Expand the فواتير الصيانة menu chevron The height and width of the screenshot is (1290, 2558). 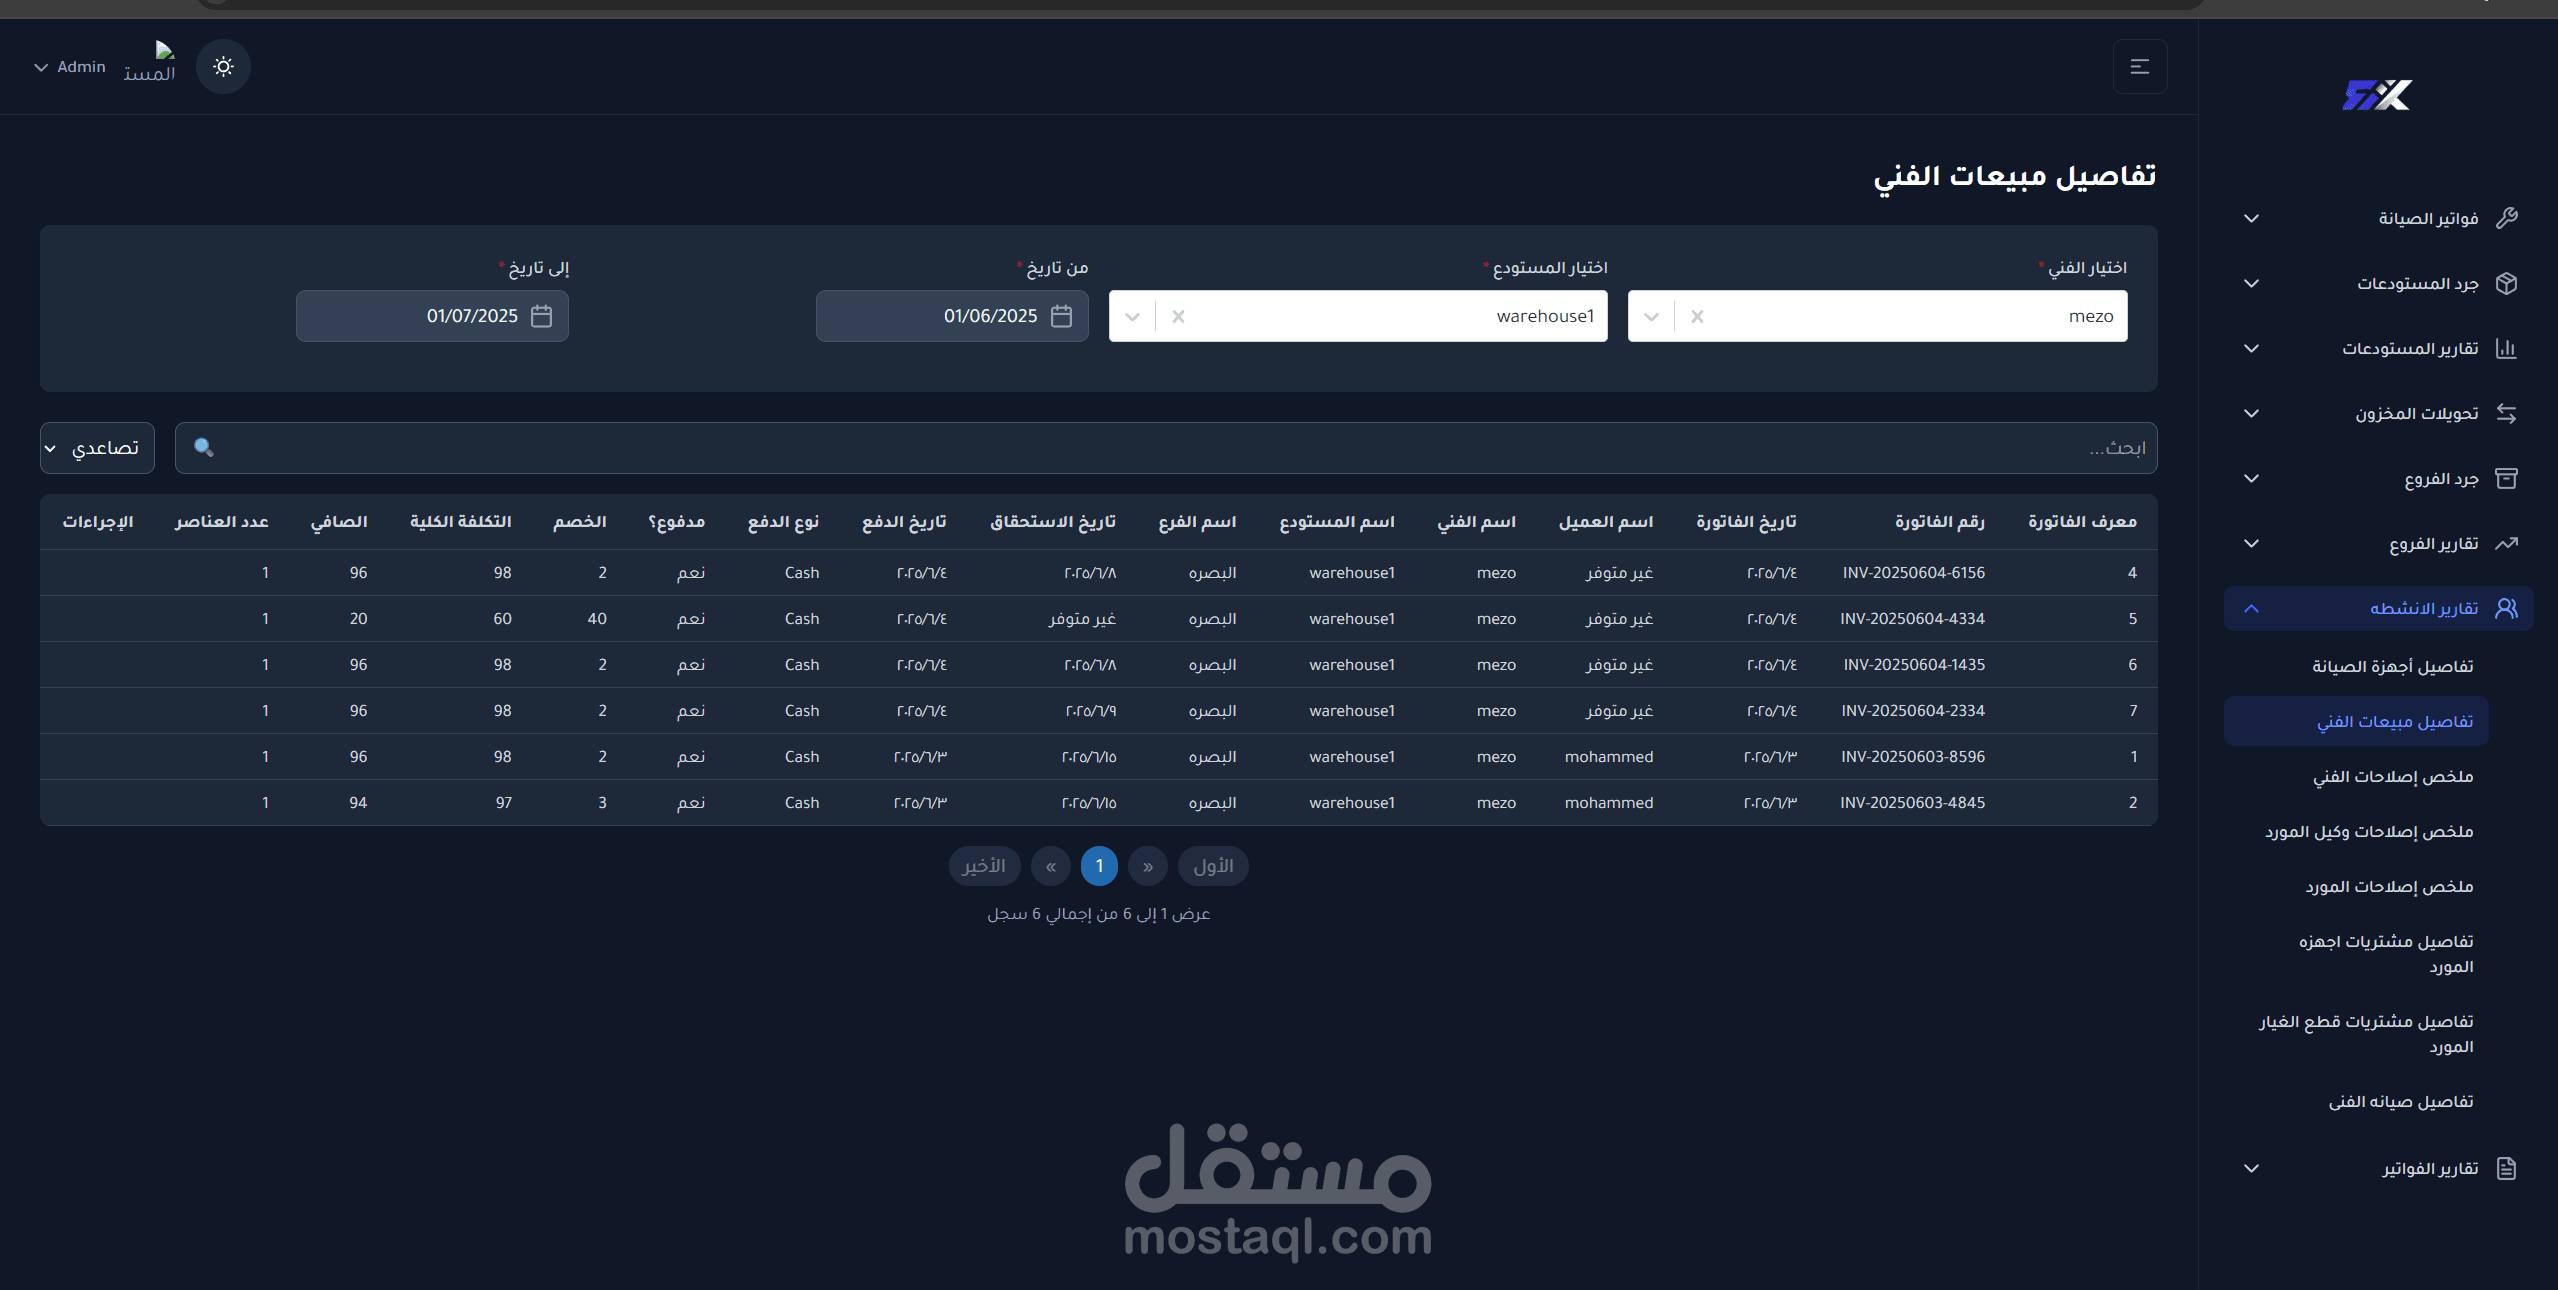[2251, 218]
